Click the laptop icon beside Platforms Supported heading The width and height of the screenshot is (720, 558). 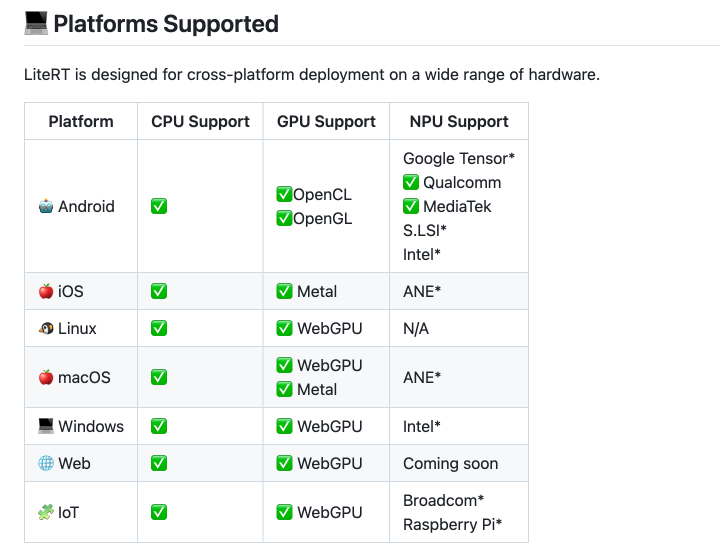36,23
